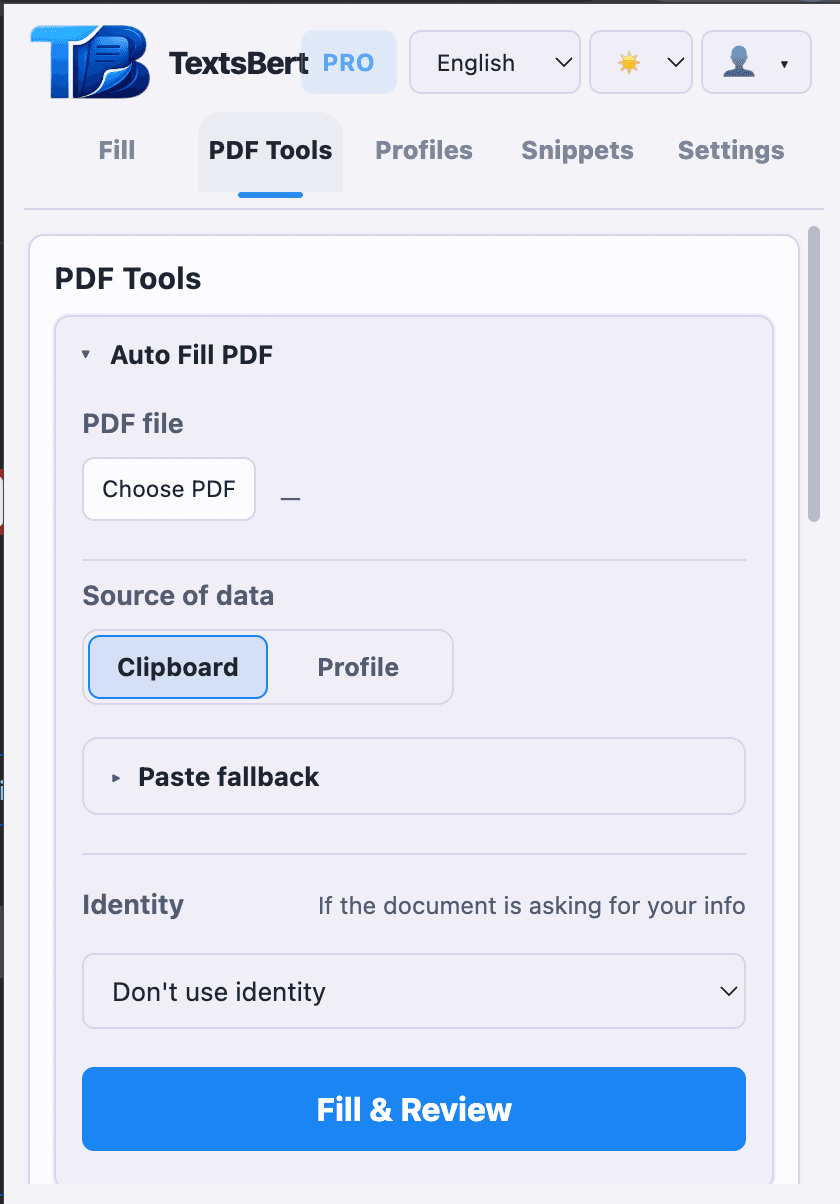The image size is (840, 1204).
Task: Select the PDF Tools tab
Action: (x=270, y=150)
